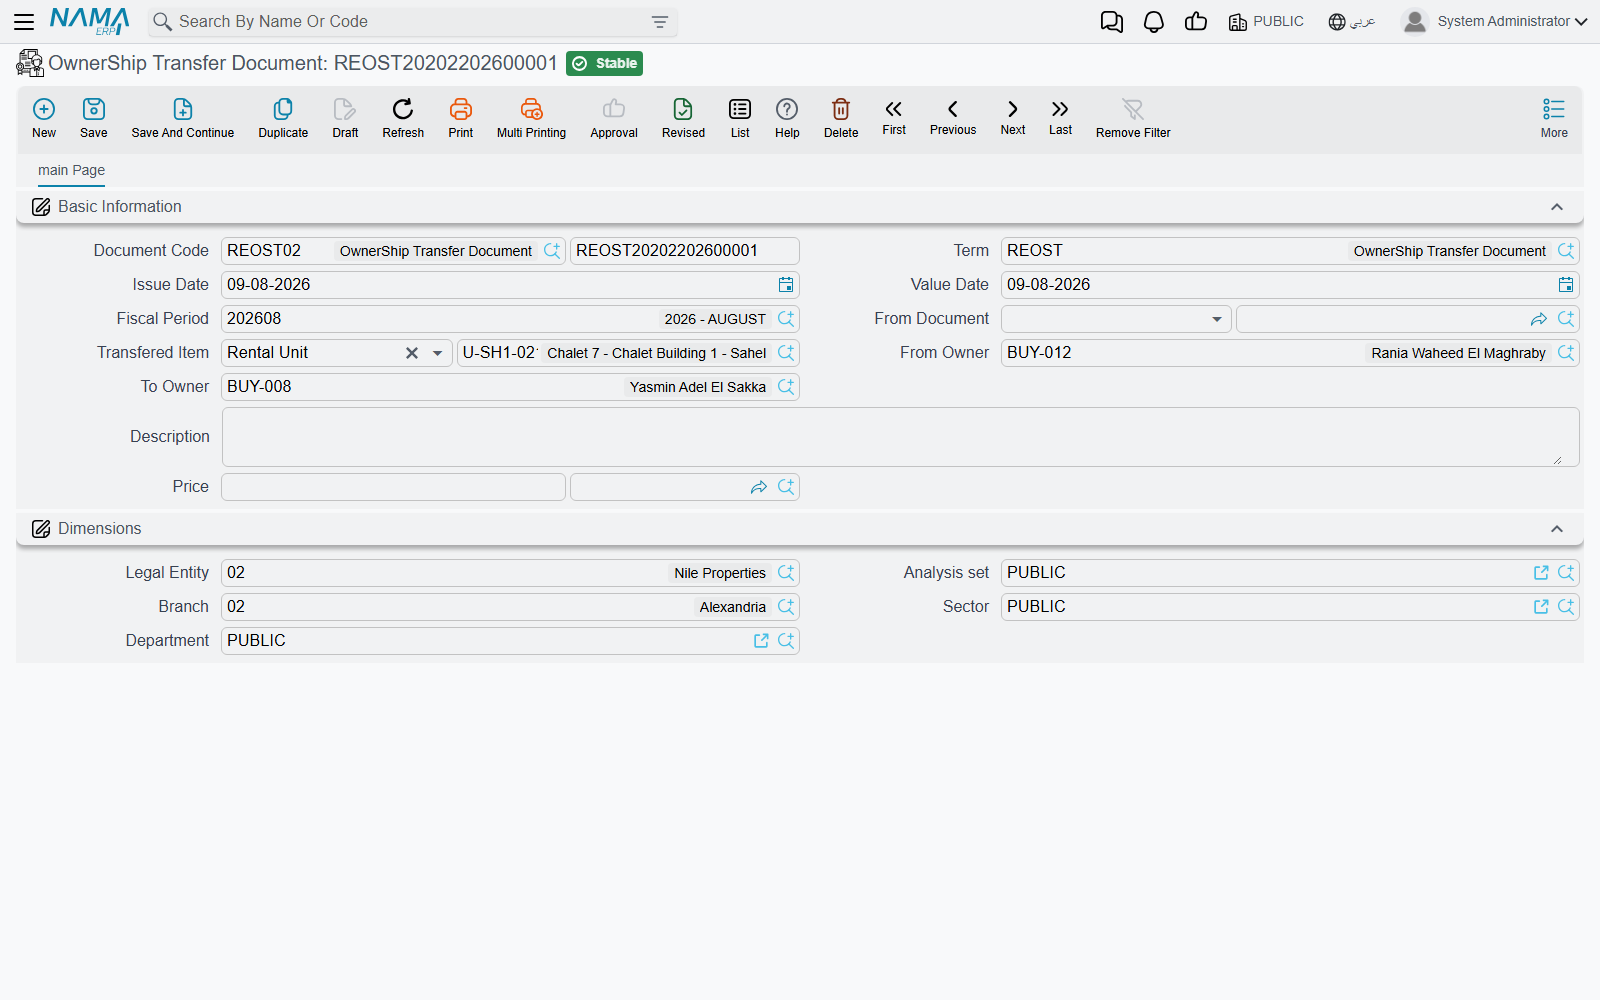Follow the From Document link arrow

pos(1539,319)
